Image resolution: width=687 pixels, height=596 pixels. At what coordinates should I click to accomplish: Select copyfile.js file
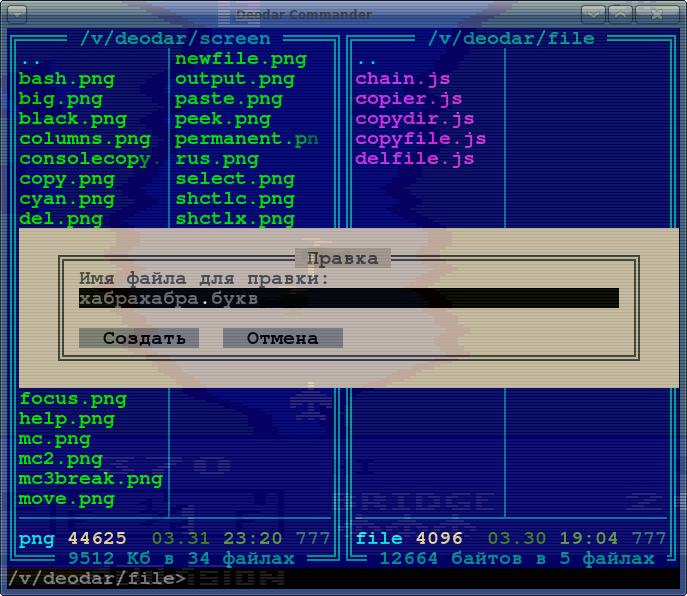tap(421, 139)
